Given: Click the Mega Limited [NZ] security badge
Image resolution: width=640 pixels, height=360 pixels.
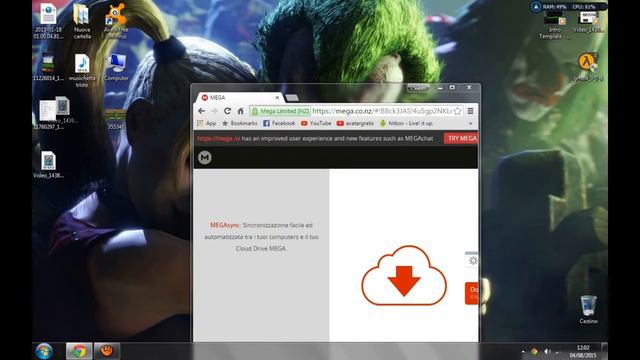Looking at the screenshot, I should [x=280, y=111].
